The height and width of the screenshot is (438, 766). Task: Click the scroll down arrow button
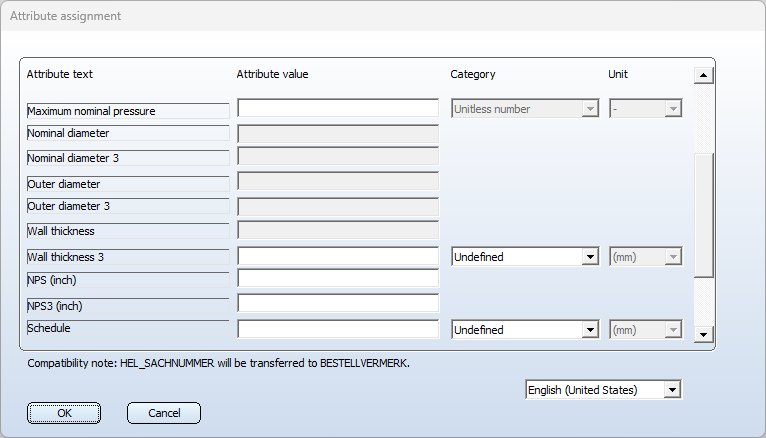pos(703,334)
